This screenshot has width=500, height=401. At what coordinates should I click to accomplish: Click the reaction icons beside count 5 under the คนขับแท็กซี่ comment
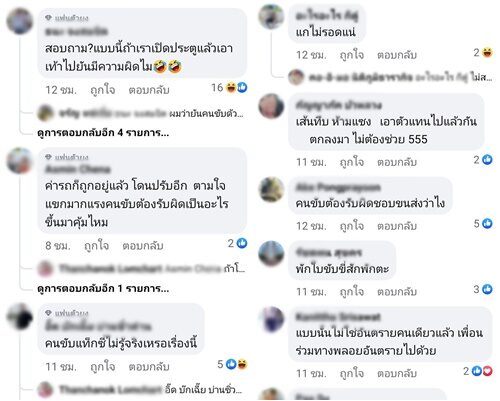[x=237, y=364]
